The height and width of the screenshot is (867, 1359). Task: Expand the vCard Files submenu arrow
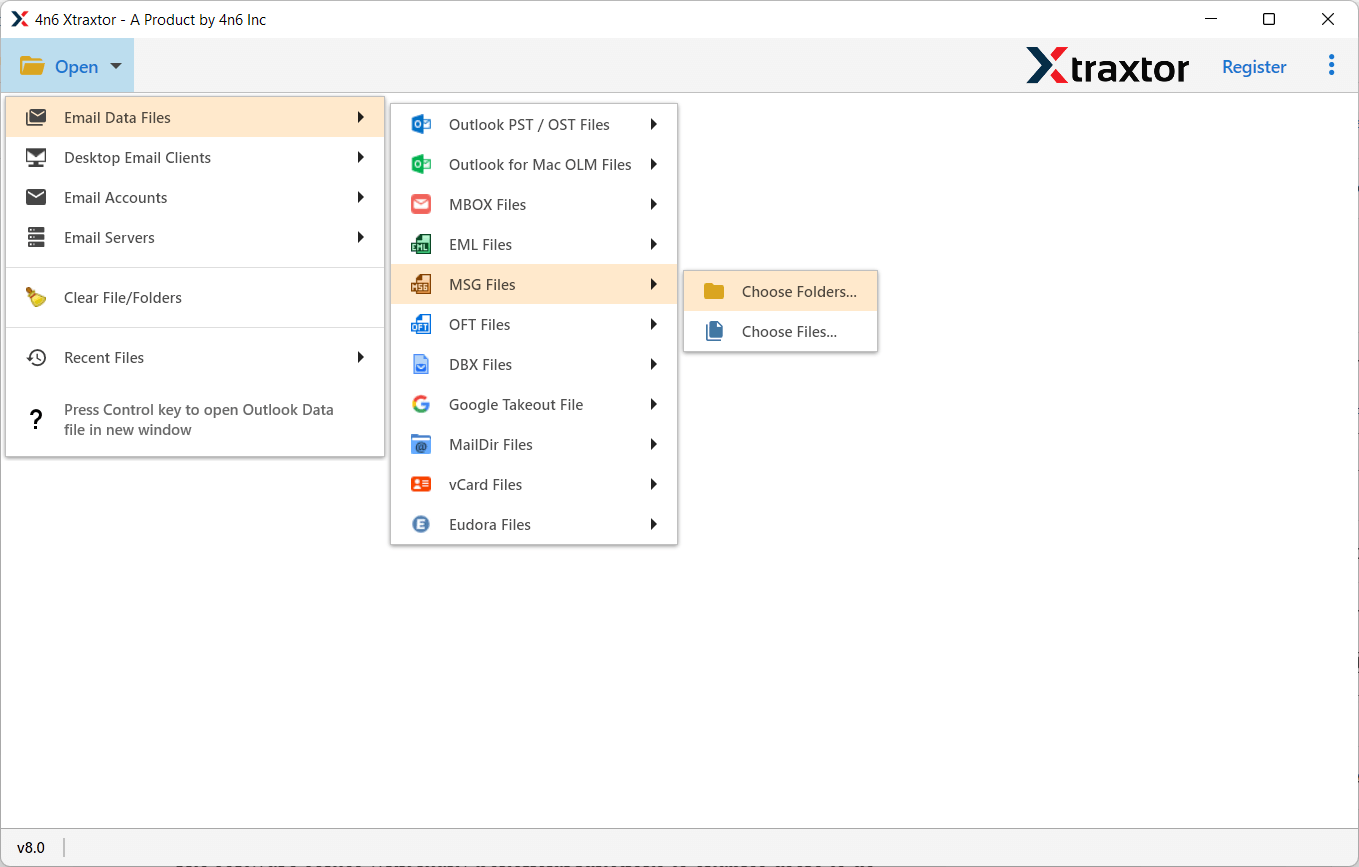653,484
